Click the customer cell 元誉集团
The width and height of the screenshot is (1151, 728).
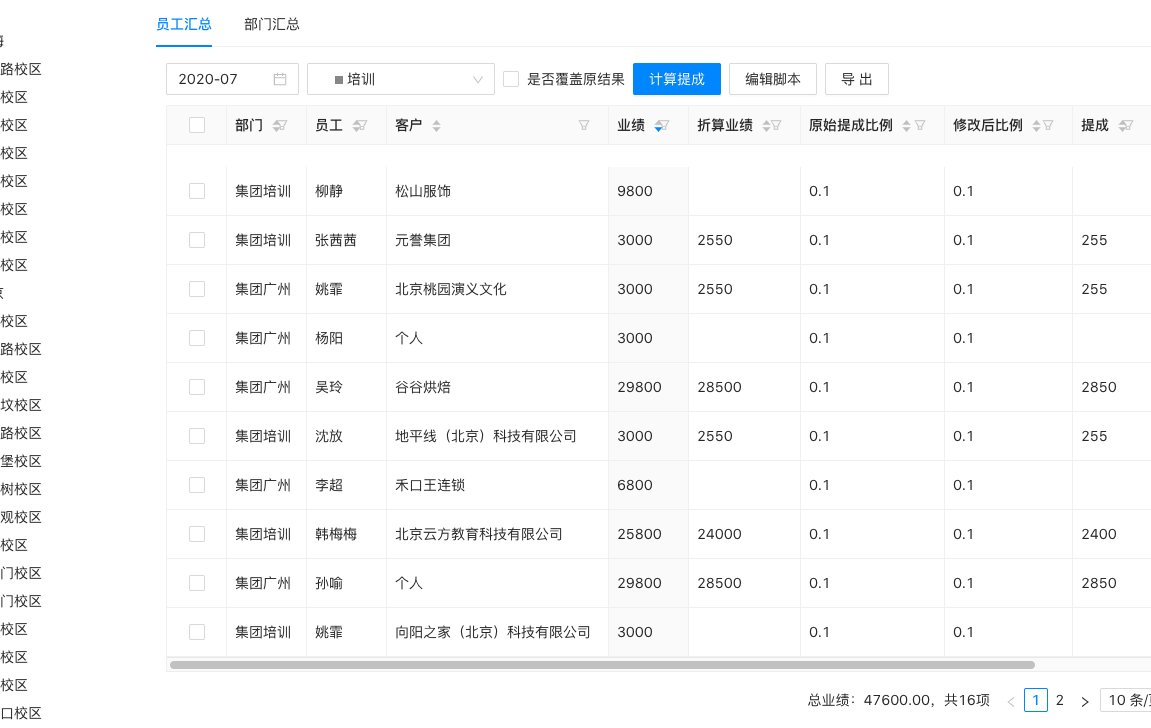423,240
